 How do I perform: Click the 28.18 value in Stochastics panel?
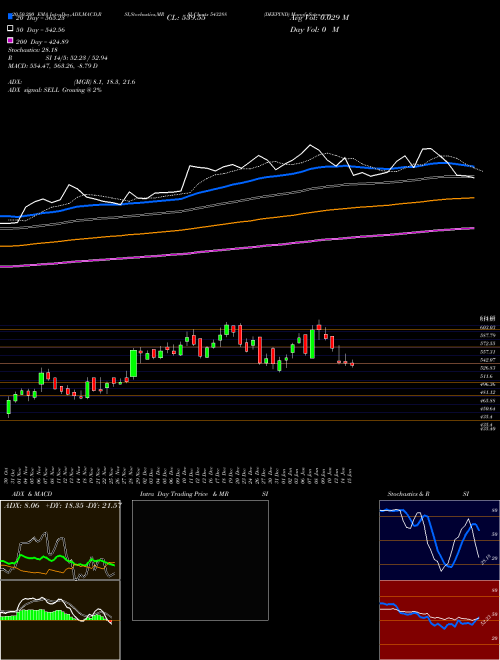click(x=484, y=559)
